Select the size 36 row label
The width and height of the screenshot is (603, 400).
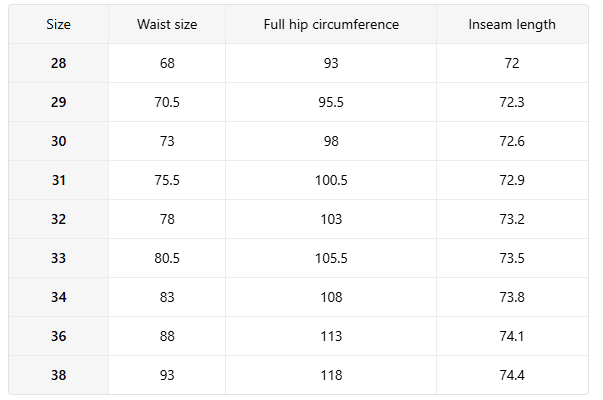click(58, 336)
